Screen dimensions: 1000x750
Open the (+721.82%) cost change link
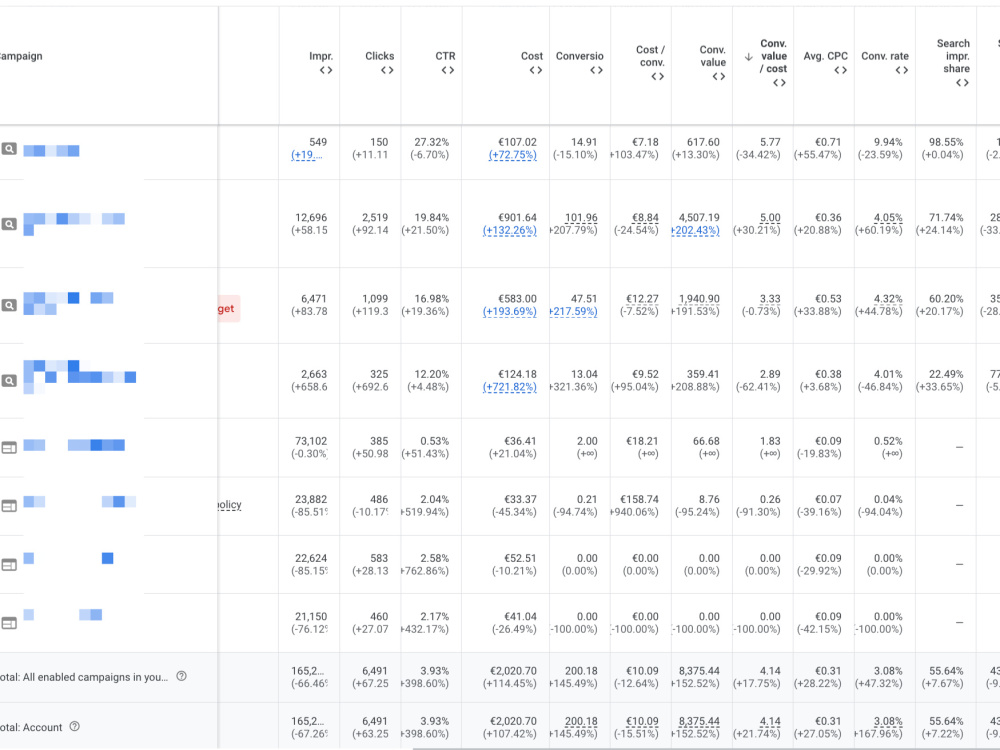click(x=510, y=387)
